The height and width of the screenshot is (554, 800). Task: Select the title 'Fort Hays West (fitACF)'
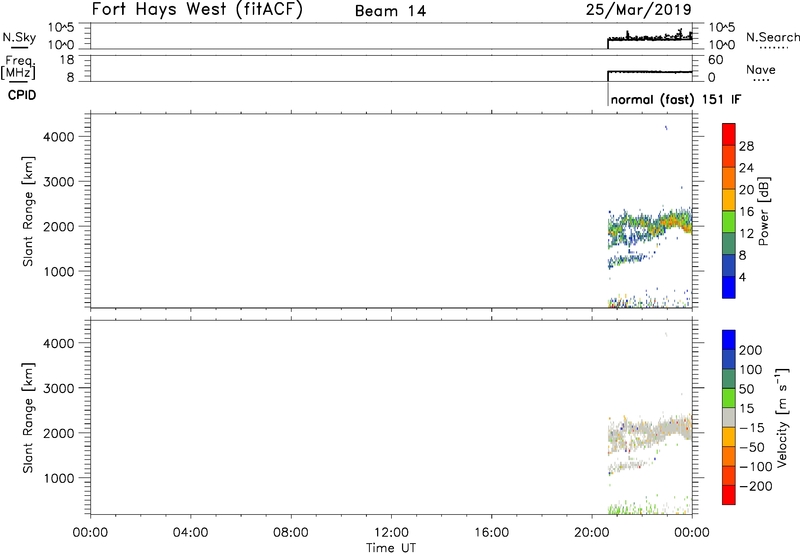point(197,10)
